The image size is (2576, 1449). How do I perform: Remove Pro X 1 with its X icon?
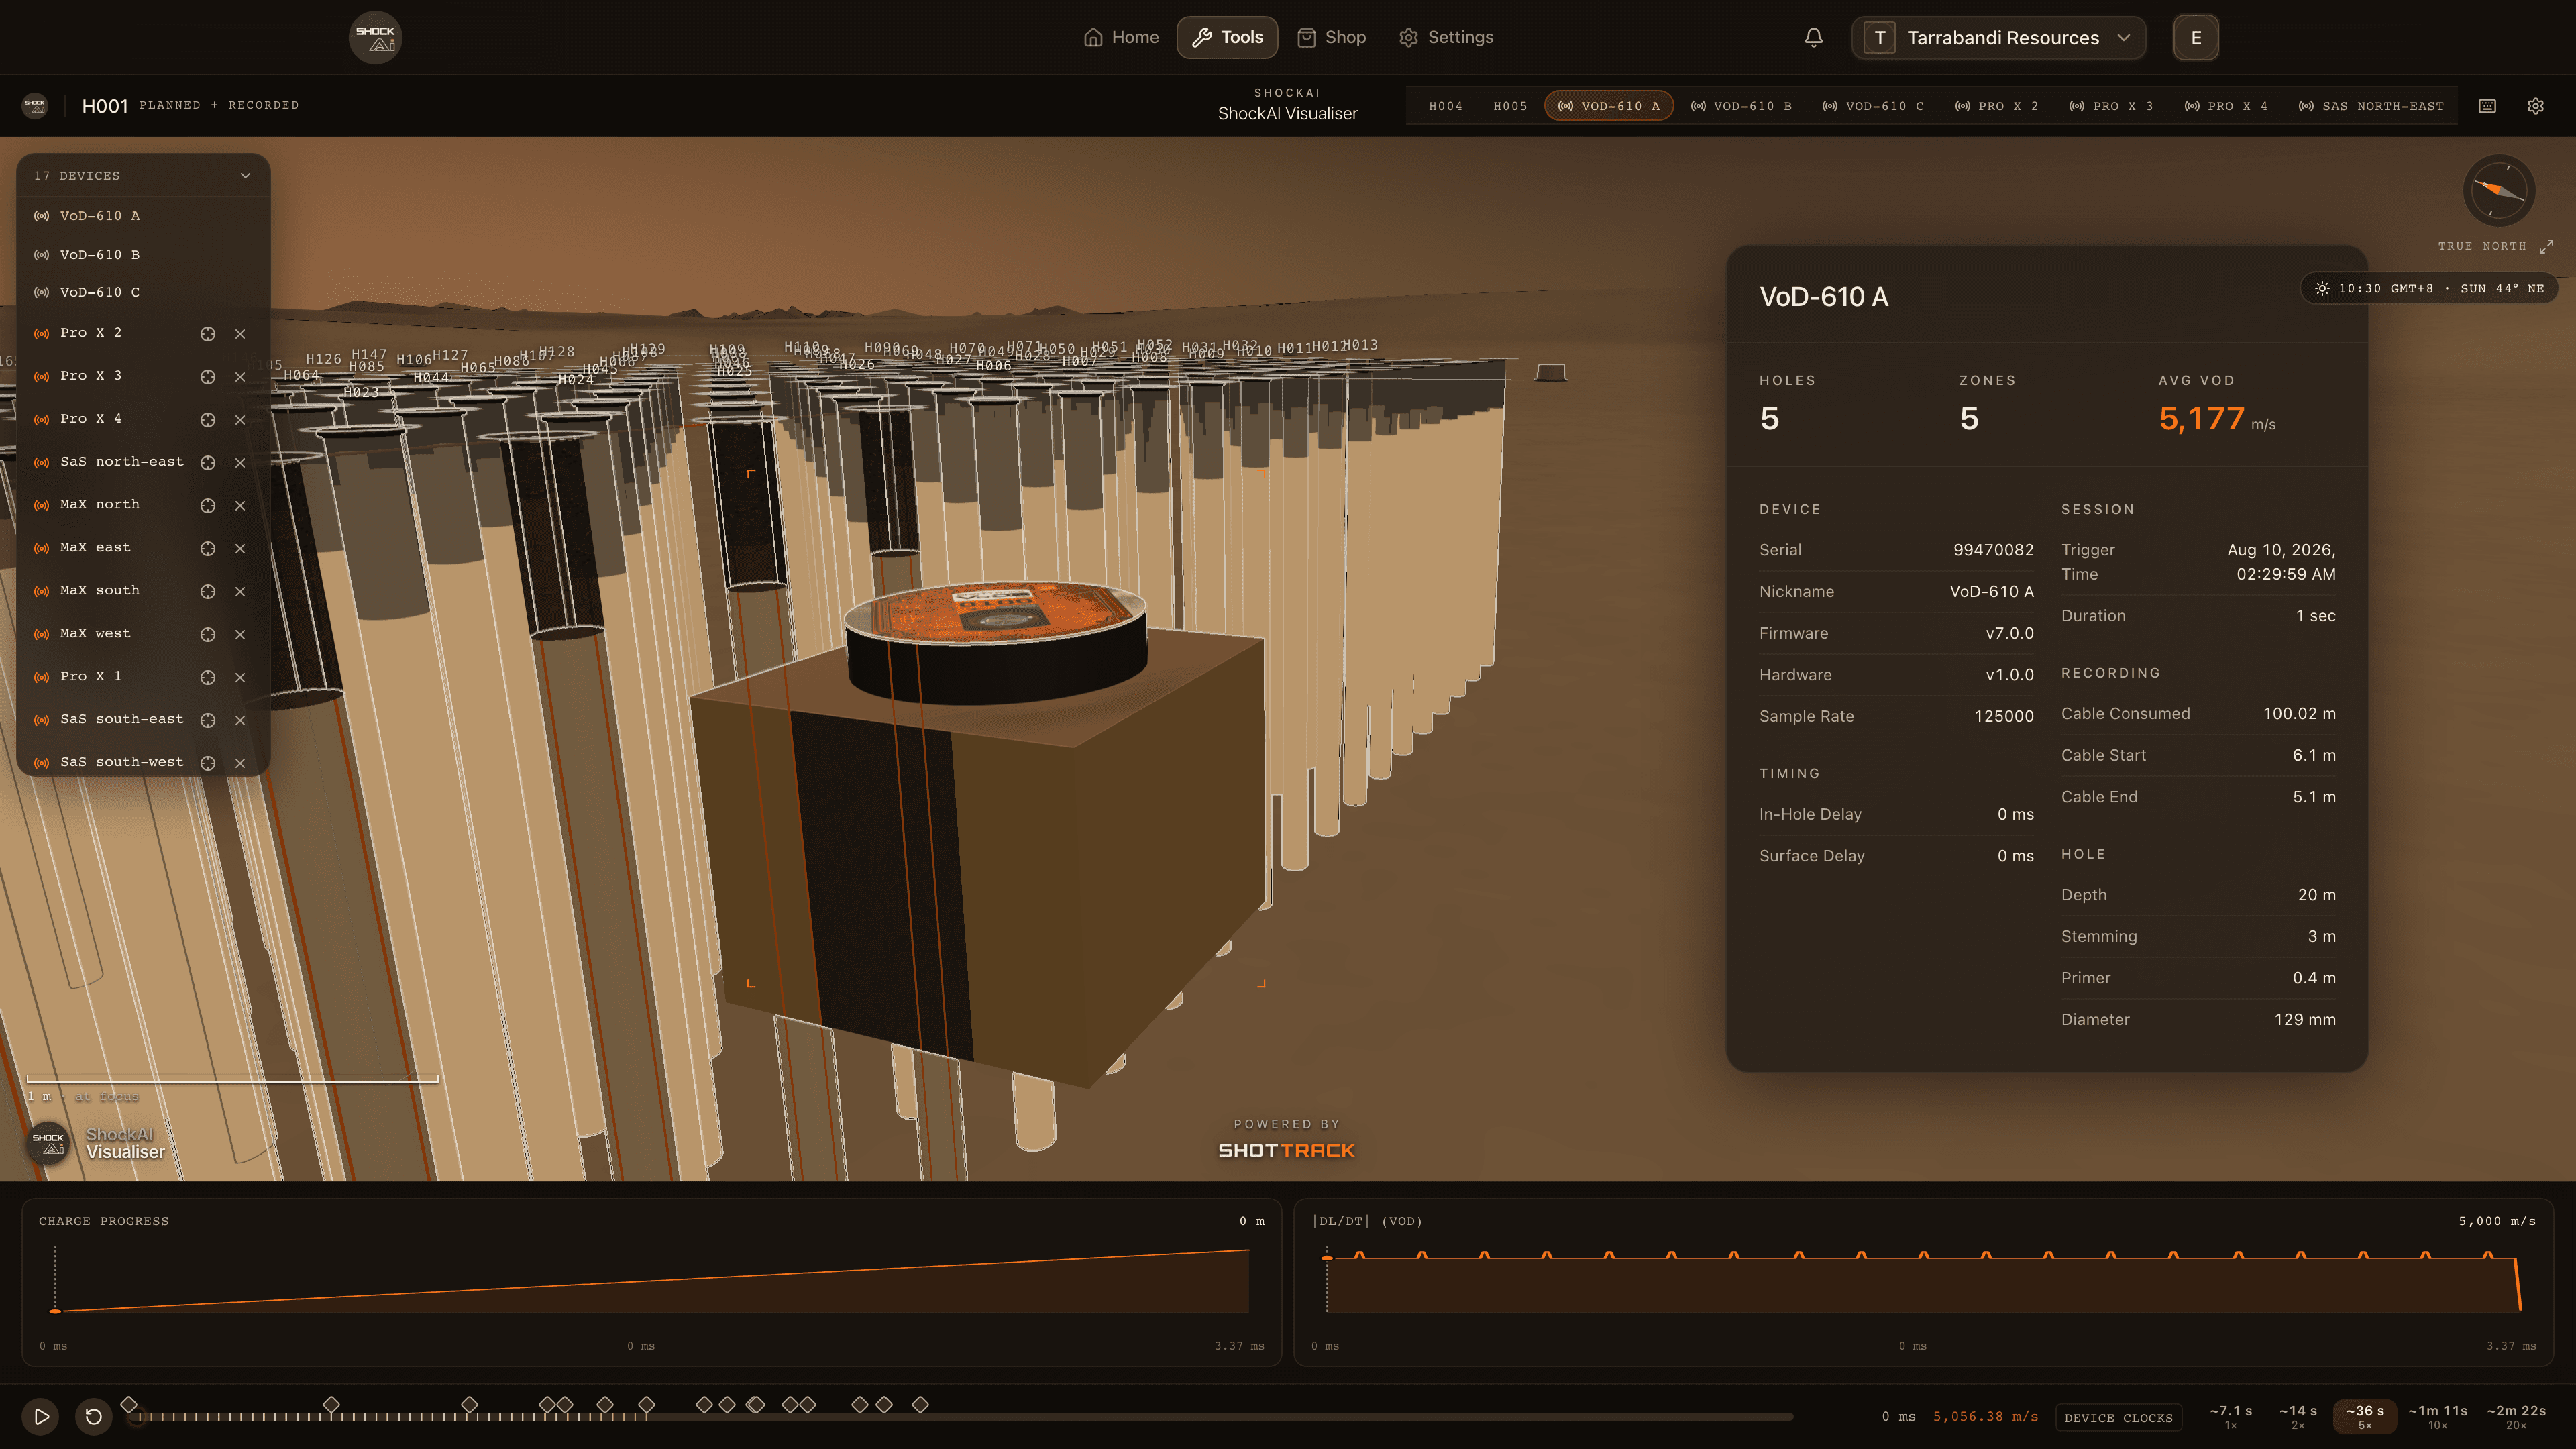tap(240, 677)
